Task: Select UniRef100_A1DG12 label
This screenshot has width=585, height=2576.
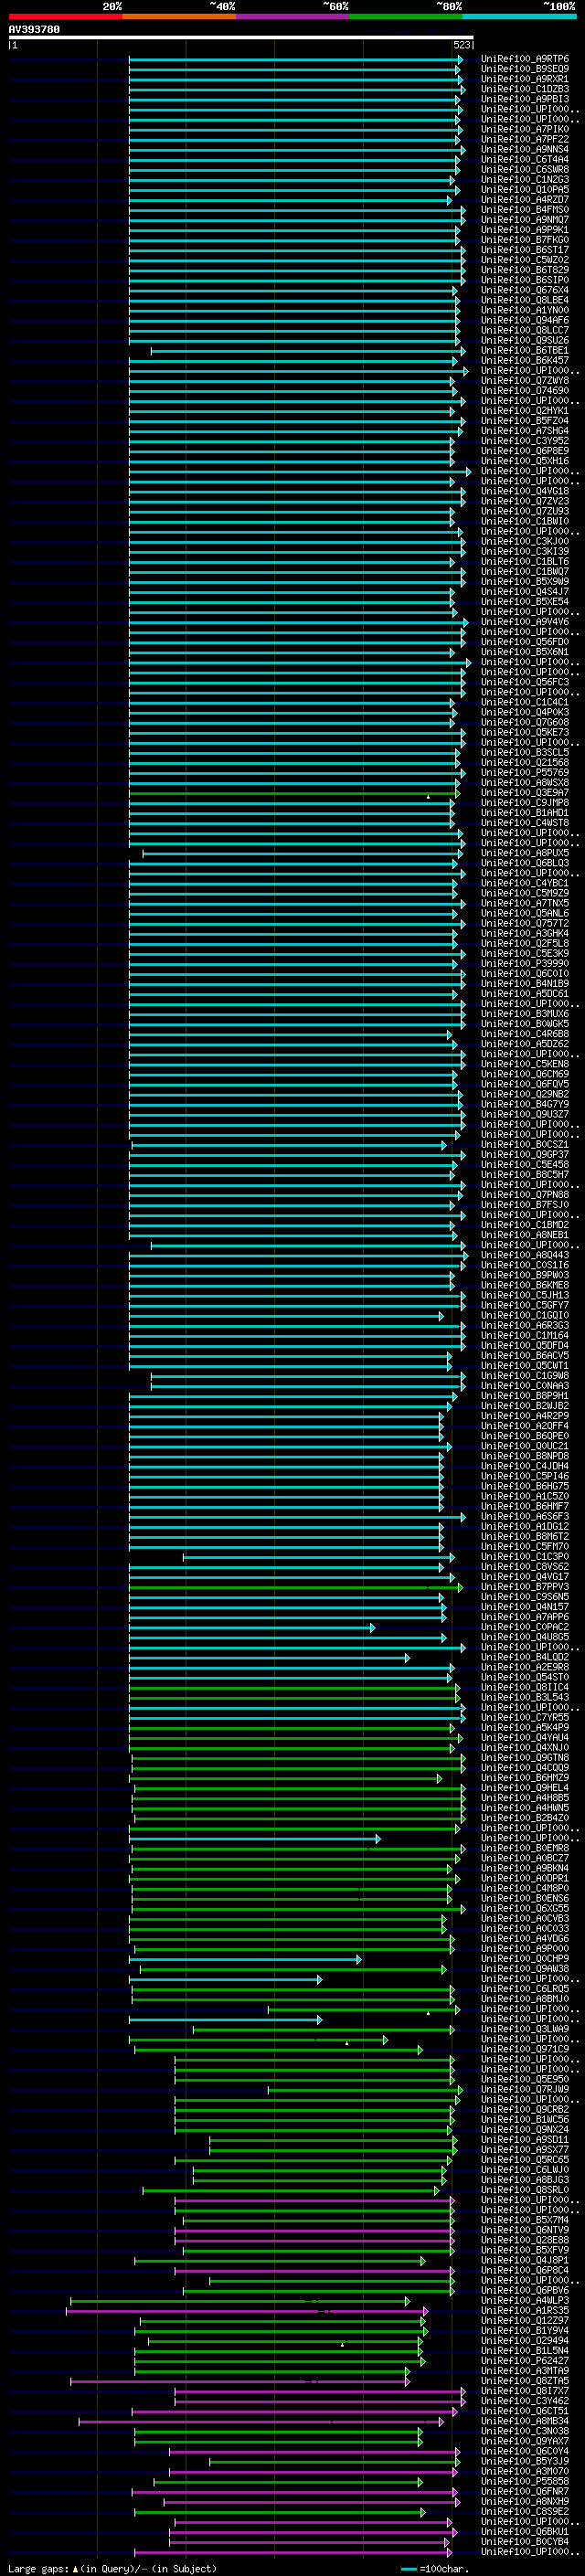Action: 525,1526
